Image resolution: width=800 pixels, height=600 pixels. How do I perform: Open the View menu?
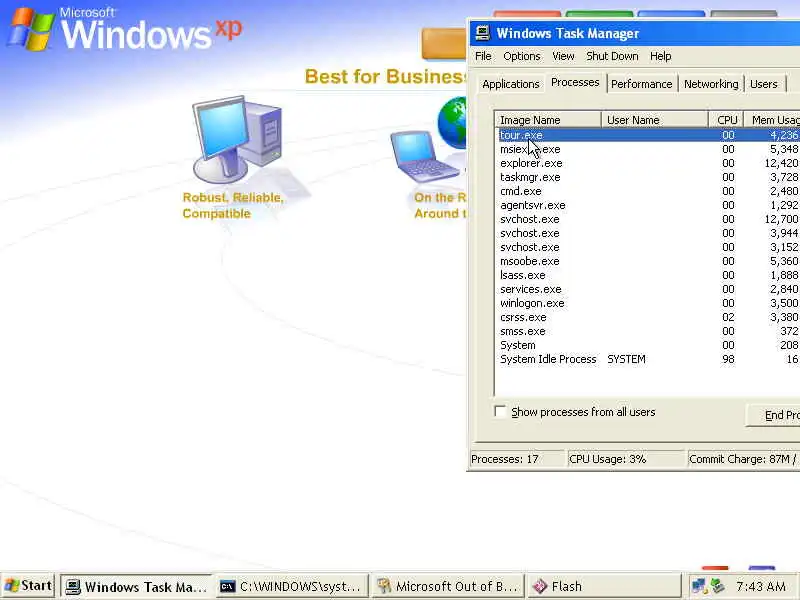[563, 56]
